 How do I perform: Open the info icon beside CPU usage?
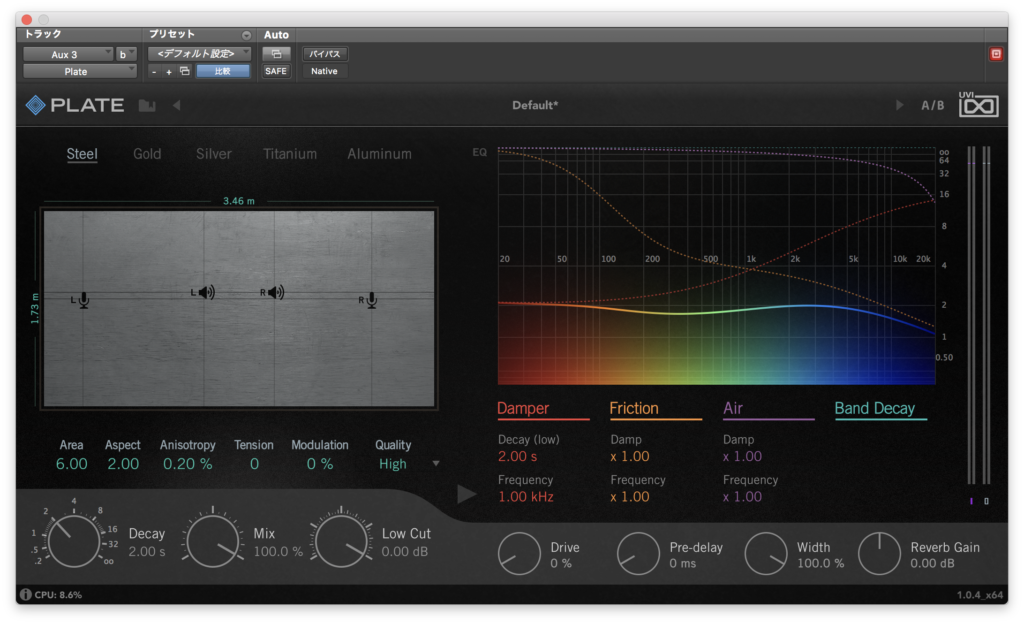(x=25, y=595)
